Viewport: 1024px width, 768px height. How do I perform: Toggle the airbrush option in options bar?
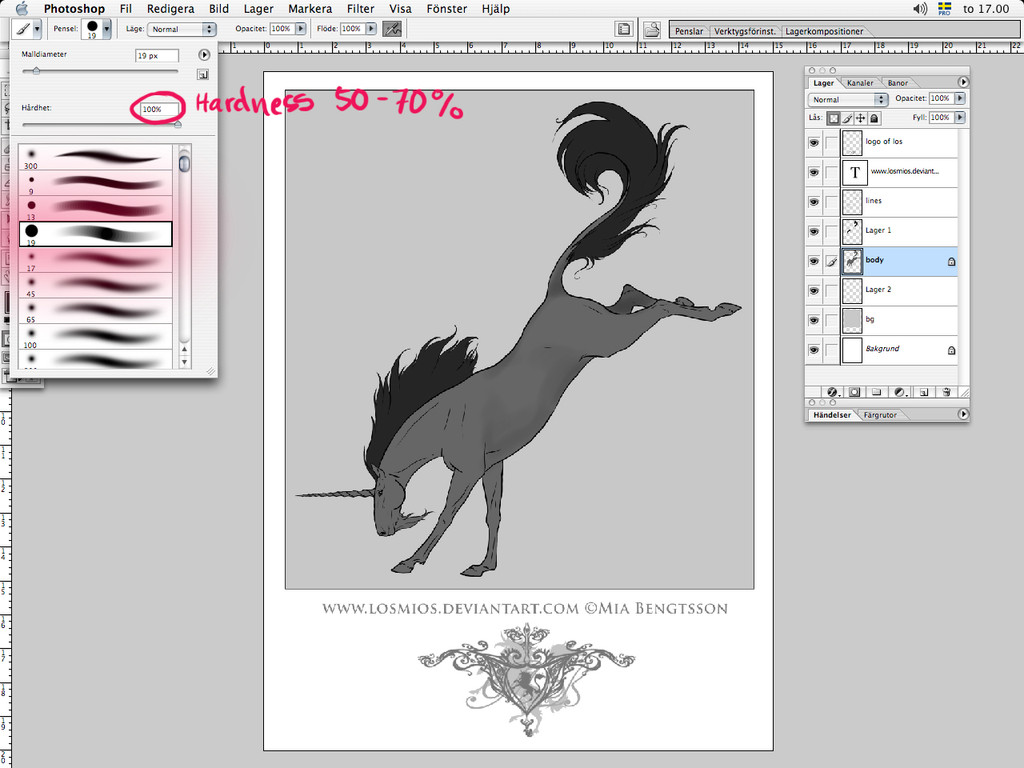[392, 29]
